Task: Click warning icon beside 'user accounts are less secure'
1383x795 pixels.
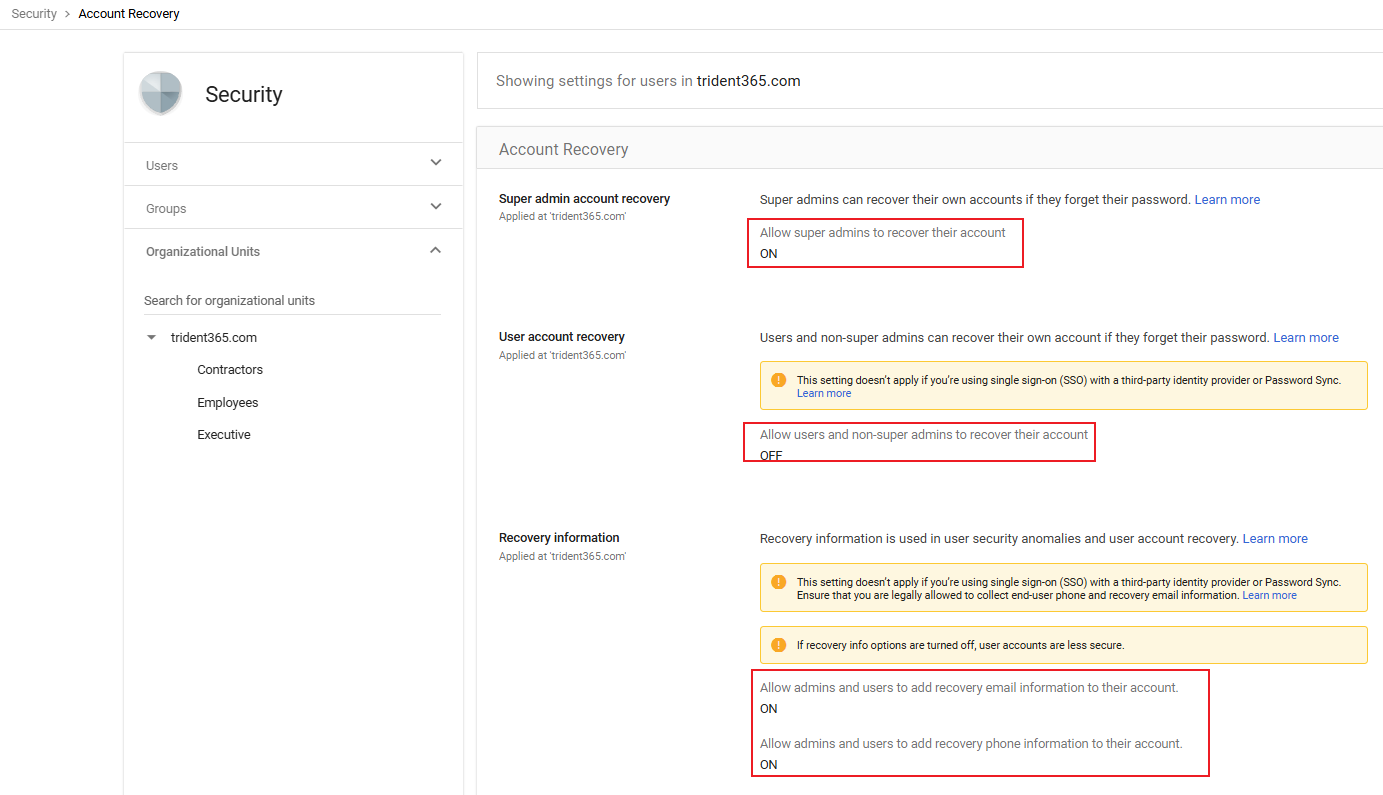Action: tap(778, 645)
